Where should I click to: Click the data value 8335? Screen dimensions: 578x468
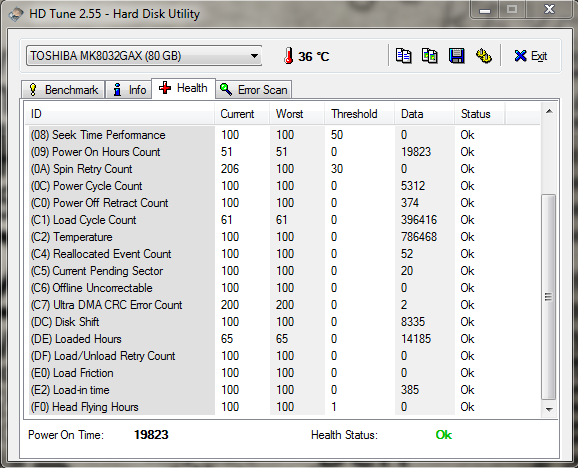pyautogui.click(x=413, y=322)
